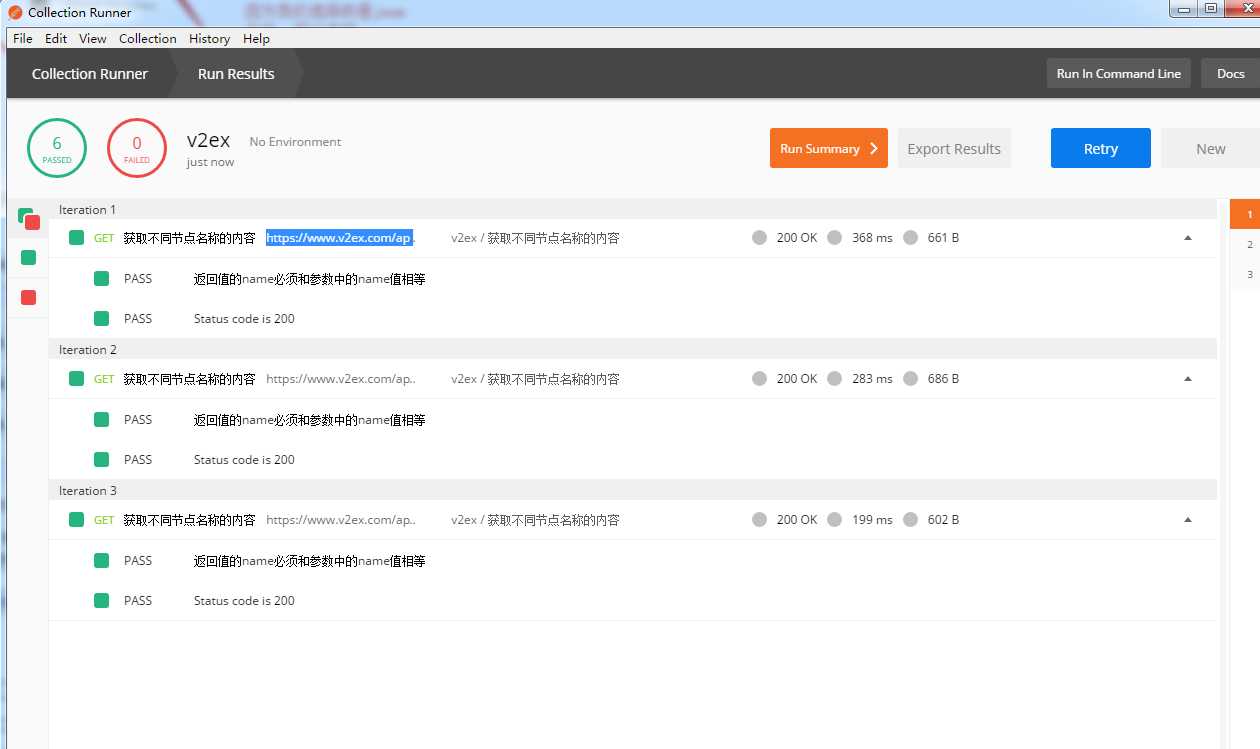Filter failed tests with red square icon
1260x749 pixels.
click(28, 297)
